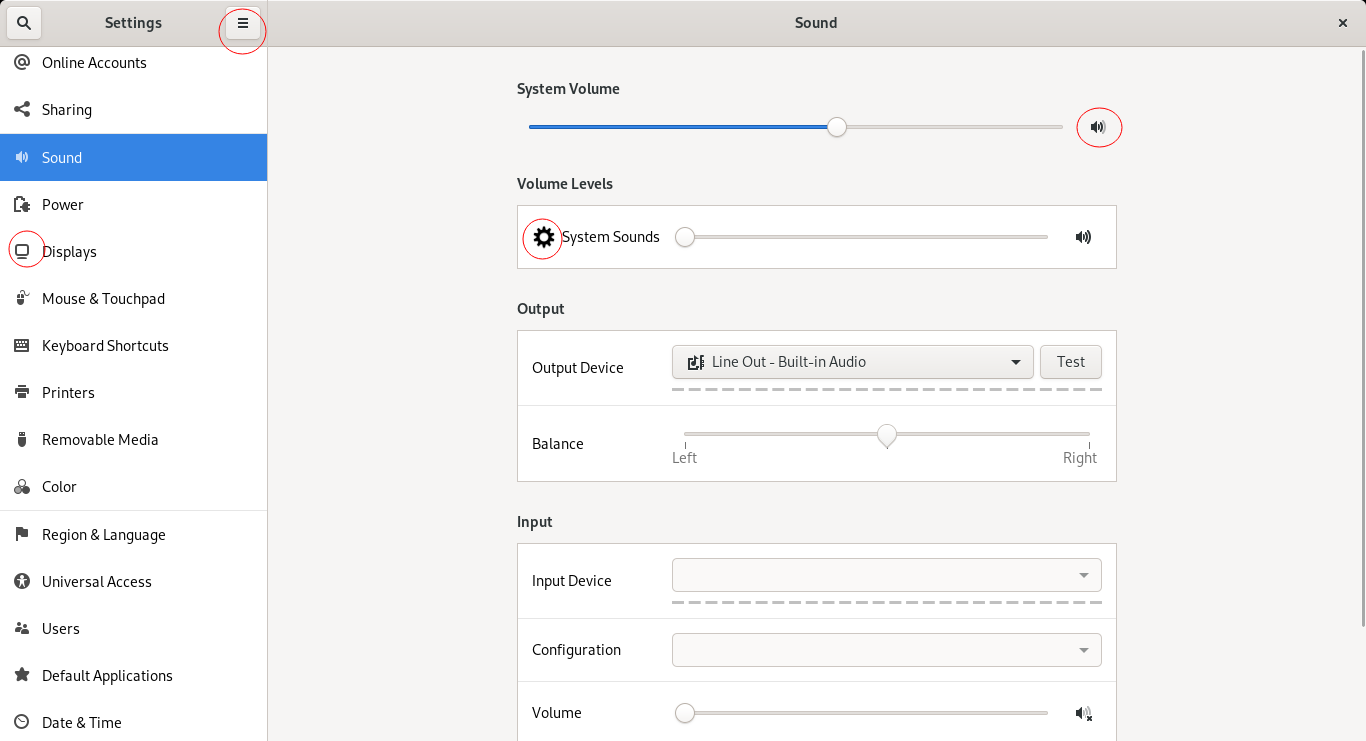Click the "Volume Levels" heading
1366x741 pixels.
click(565, 184)
